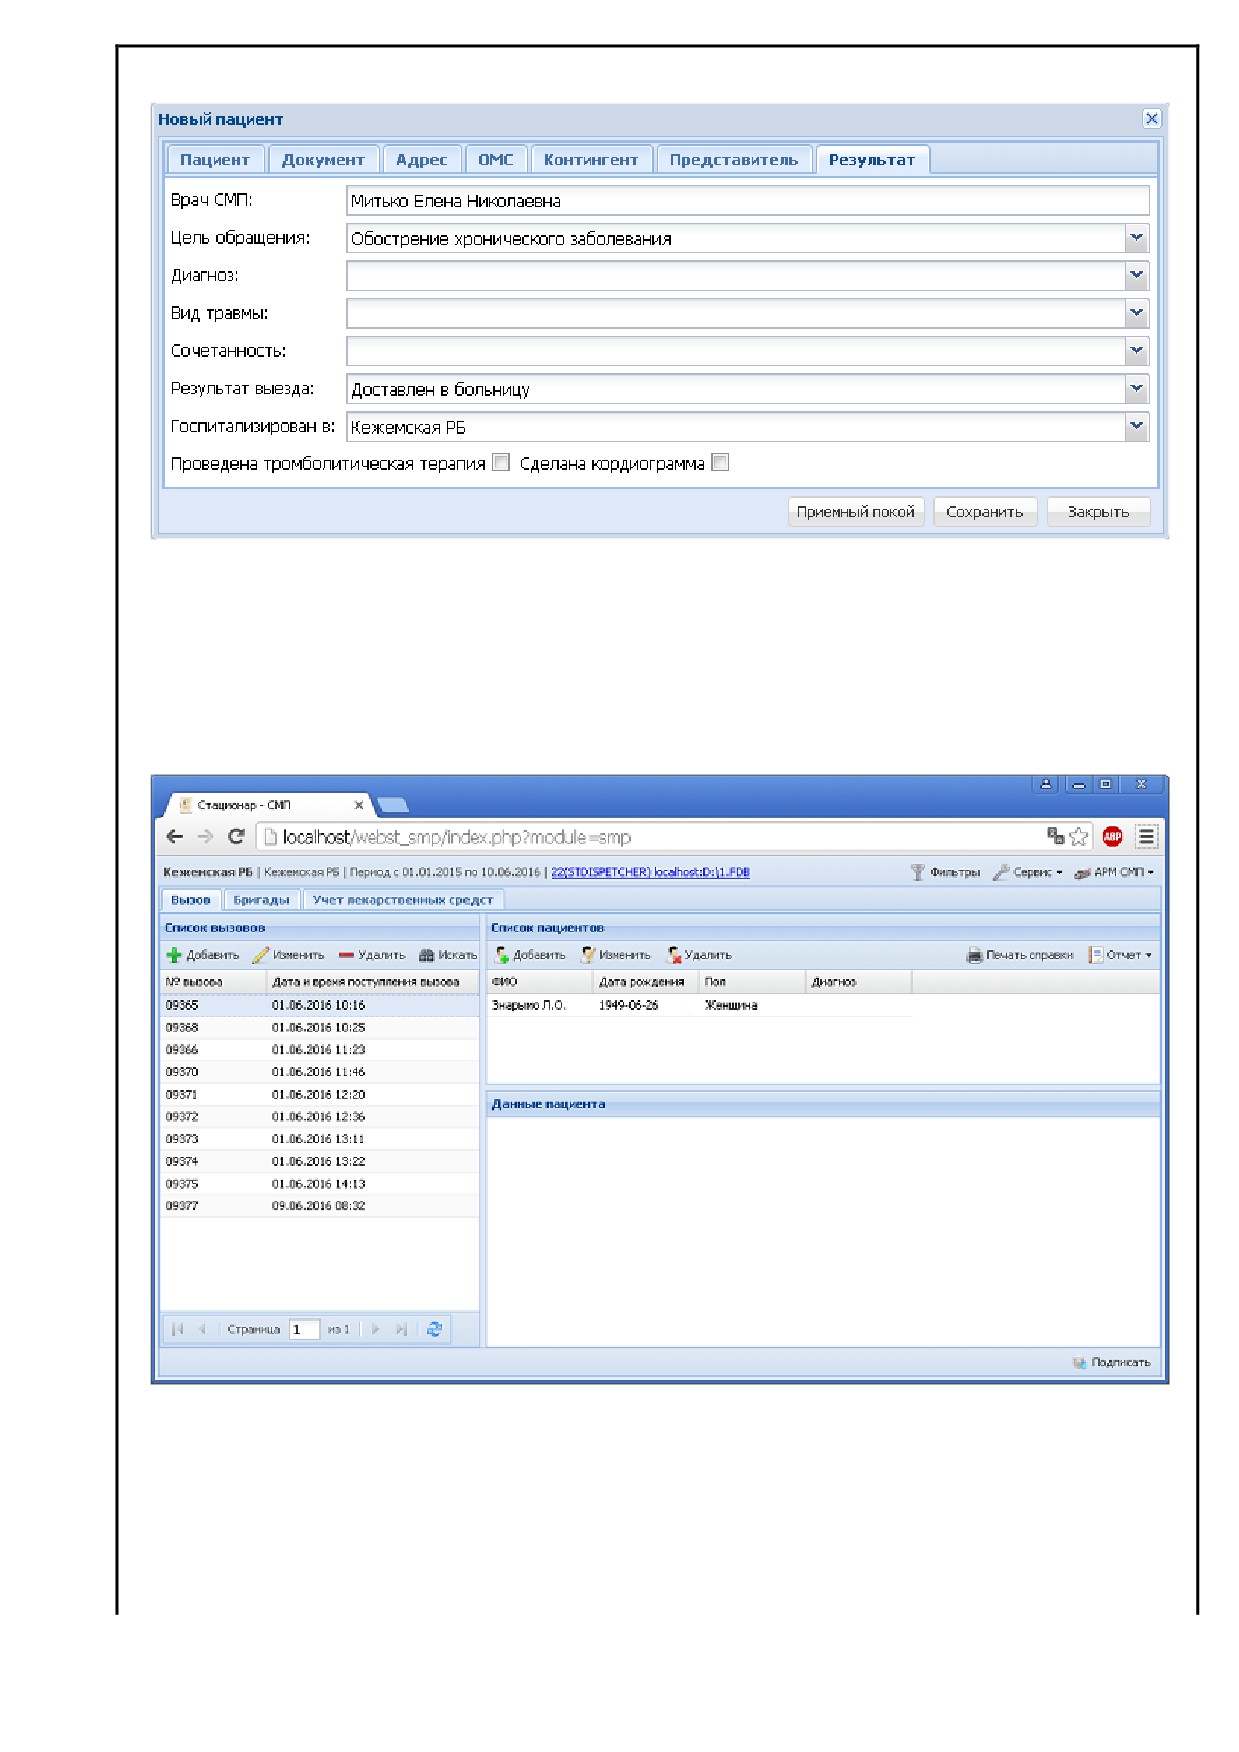Switch to the Вызов tab
The width and height of the screenshot is (1239, 1752).
tap(191, 900)
